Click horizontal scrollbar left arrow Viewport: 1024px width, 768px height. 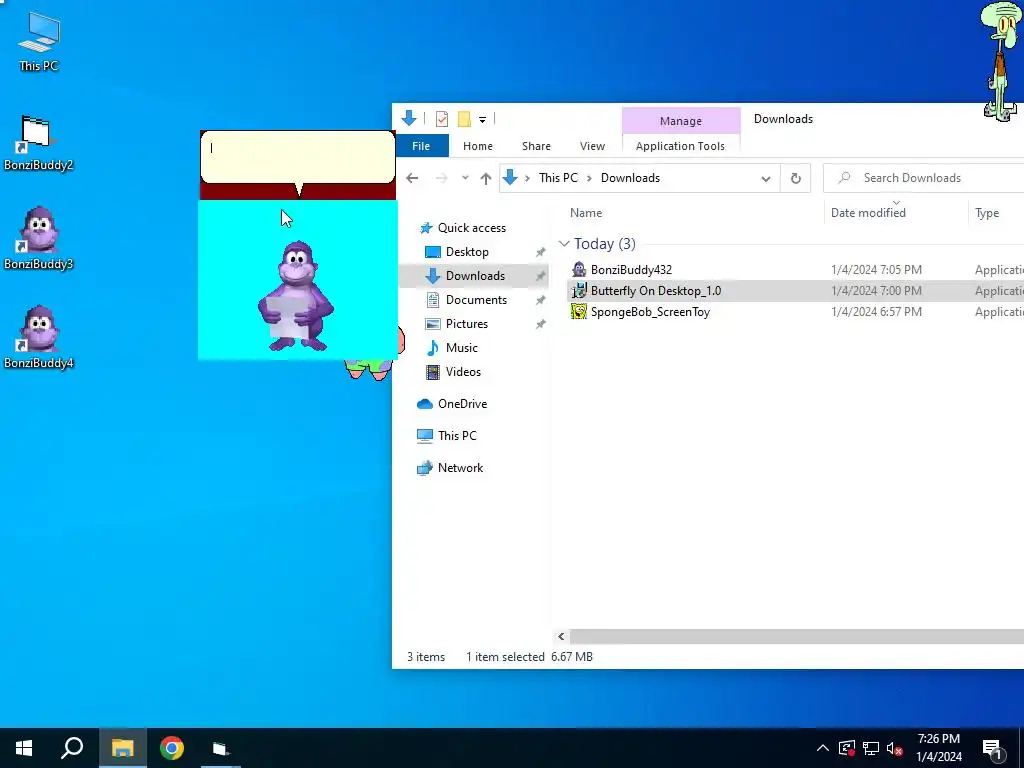pos(561,637)
